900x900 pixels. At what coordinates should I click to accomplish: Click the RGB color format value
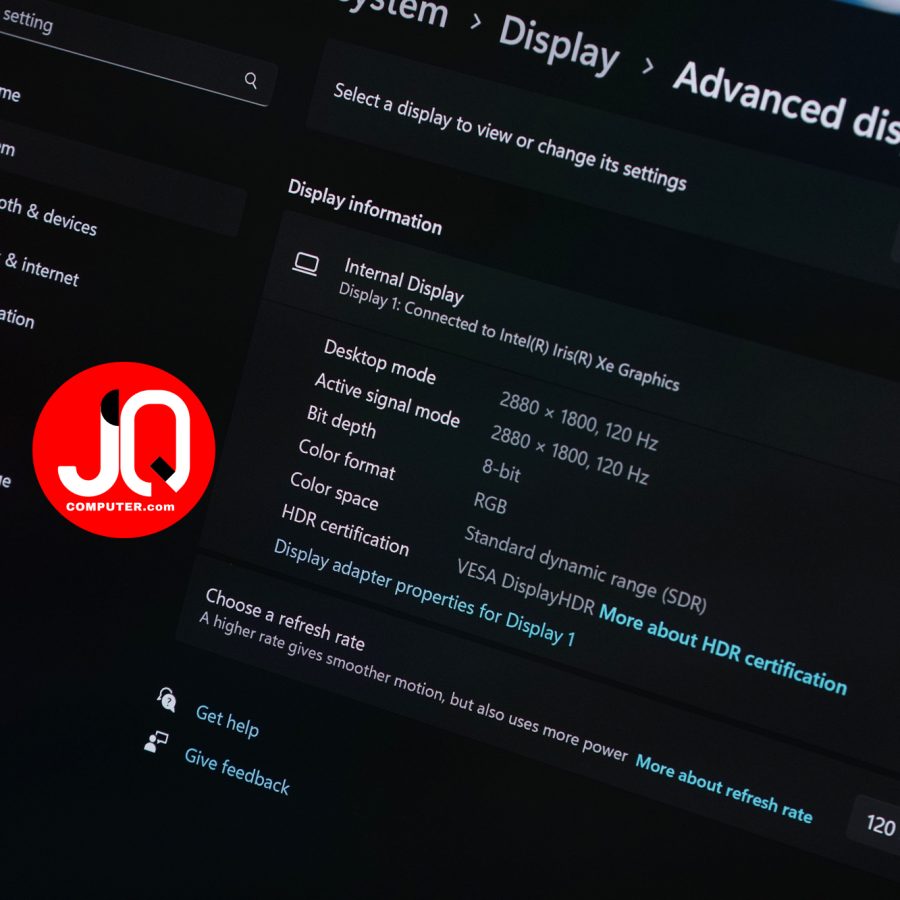490,503
